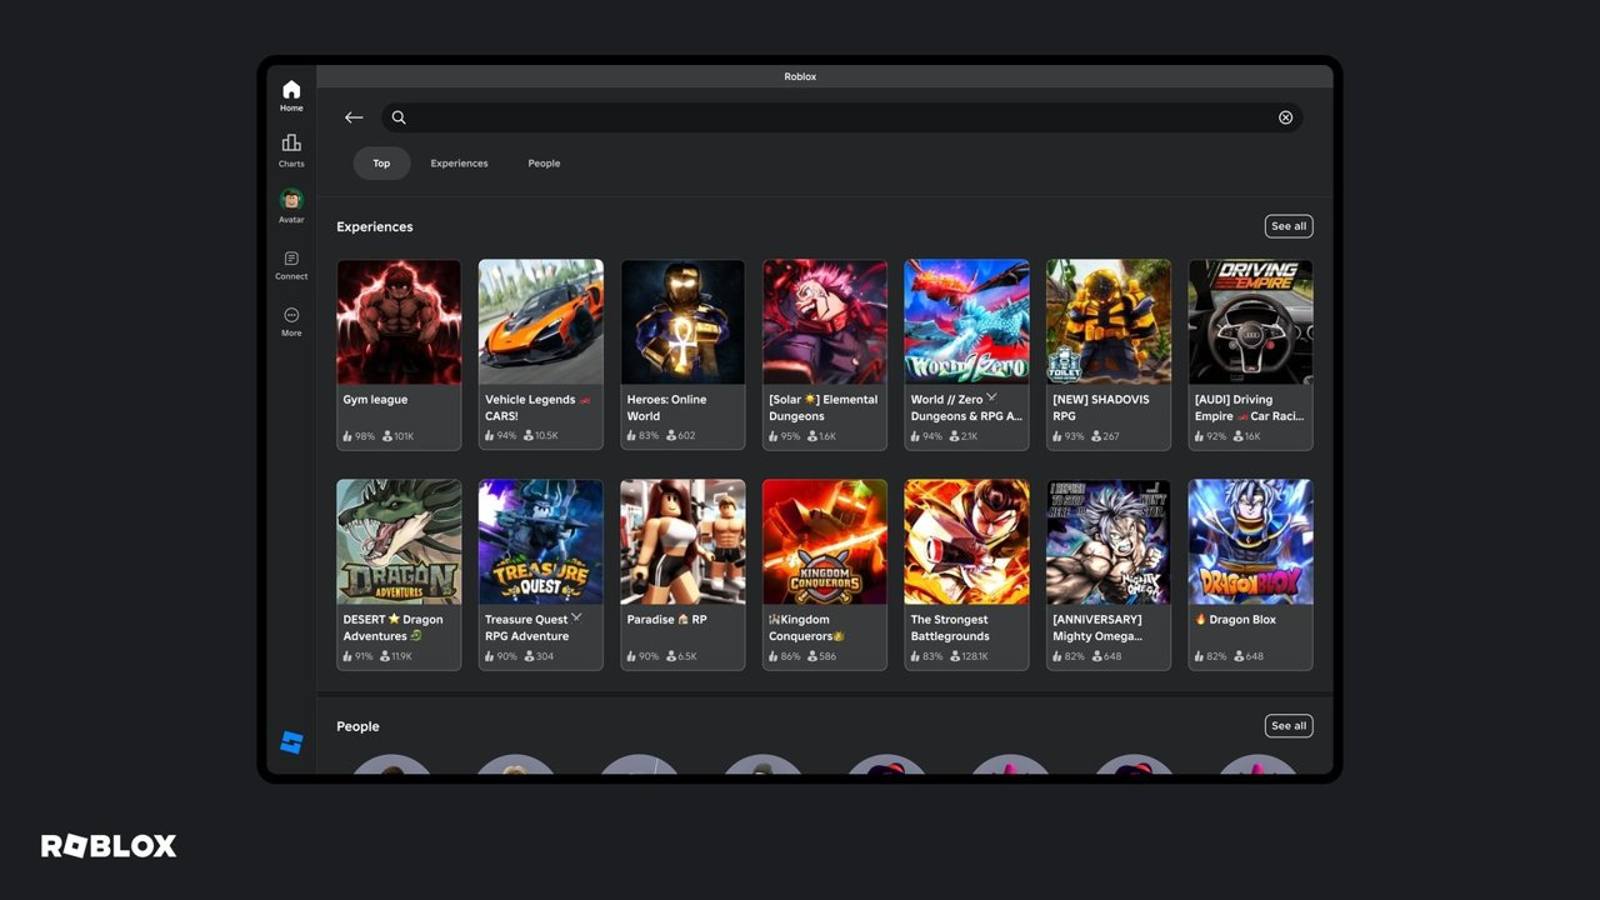Image resolution: width=1600 pixels, height=900 pixels.
Task: Open World // Zero thumbnail
Action: [x=967, y=322]
